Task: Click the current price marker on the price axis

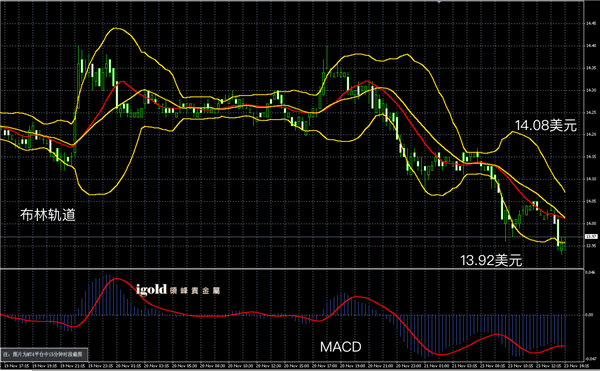Action: point(591,237)
